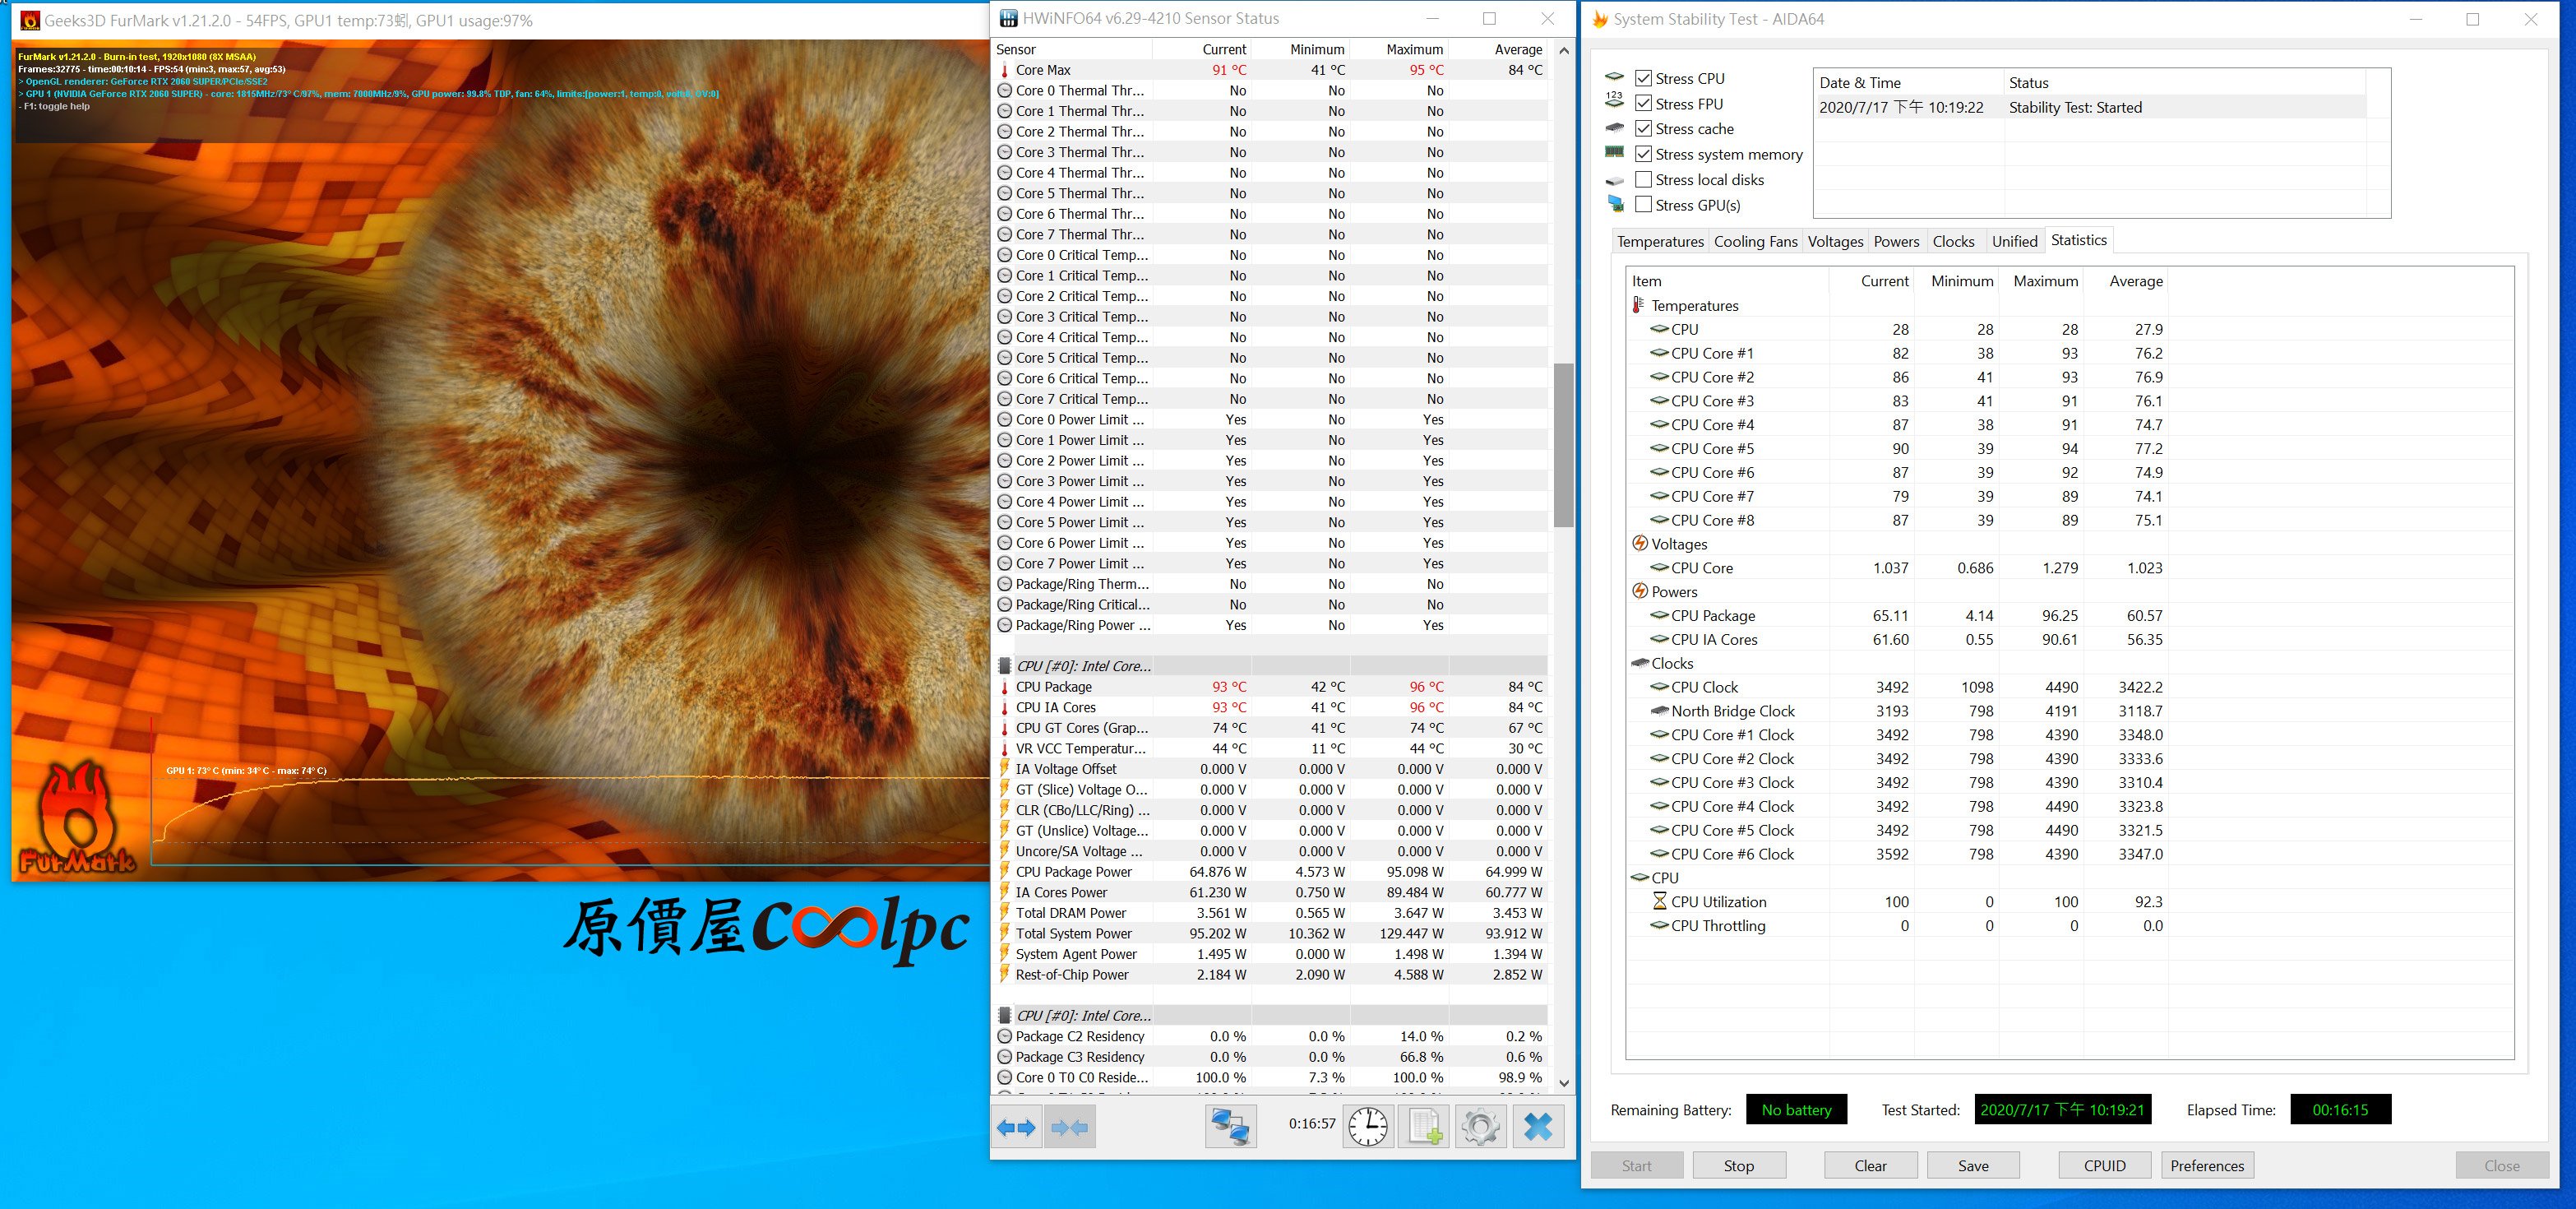Toggle Stress FPU checkbox
2576x1209 pixels.
click(x=1643, y=103)
